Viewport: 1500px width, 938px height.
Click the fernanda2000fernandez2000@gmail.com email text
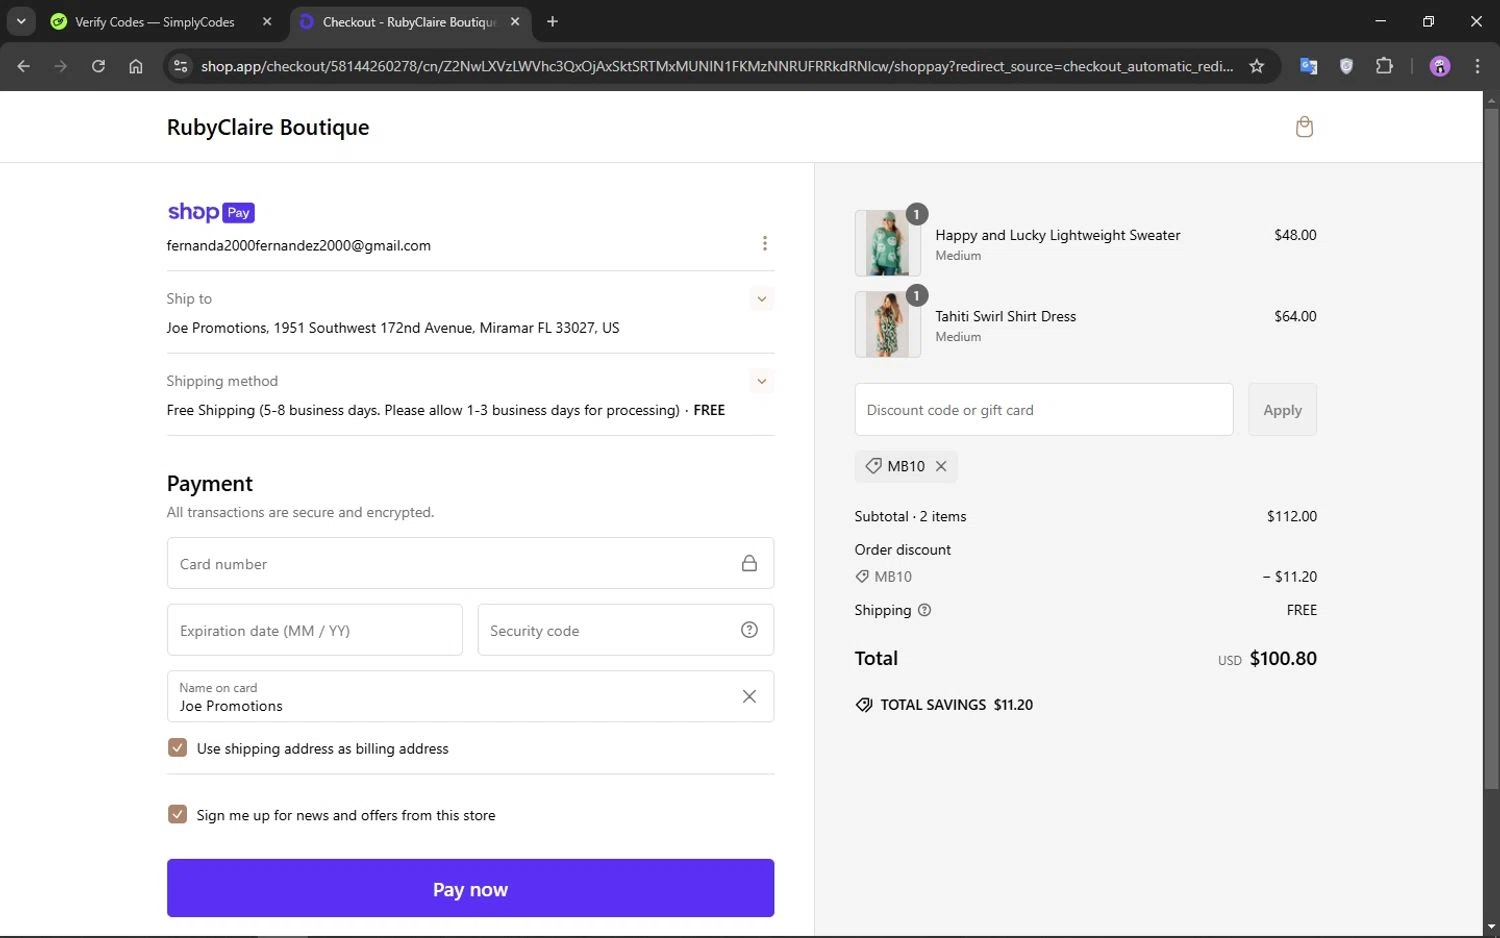pos(299,245)
